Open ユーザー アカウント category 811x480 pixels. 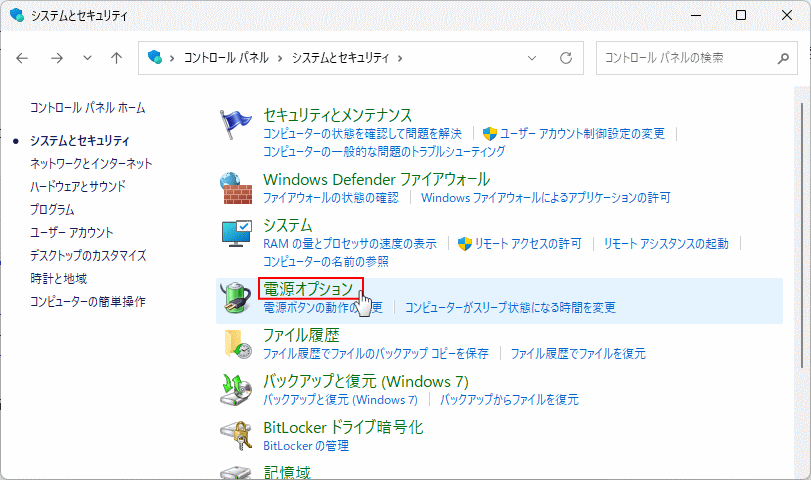(x=71, y=232)
